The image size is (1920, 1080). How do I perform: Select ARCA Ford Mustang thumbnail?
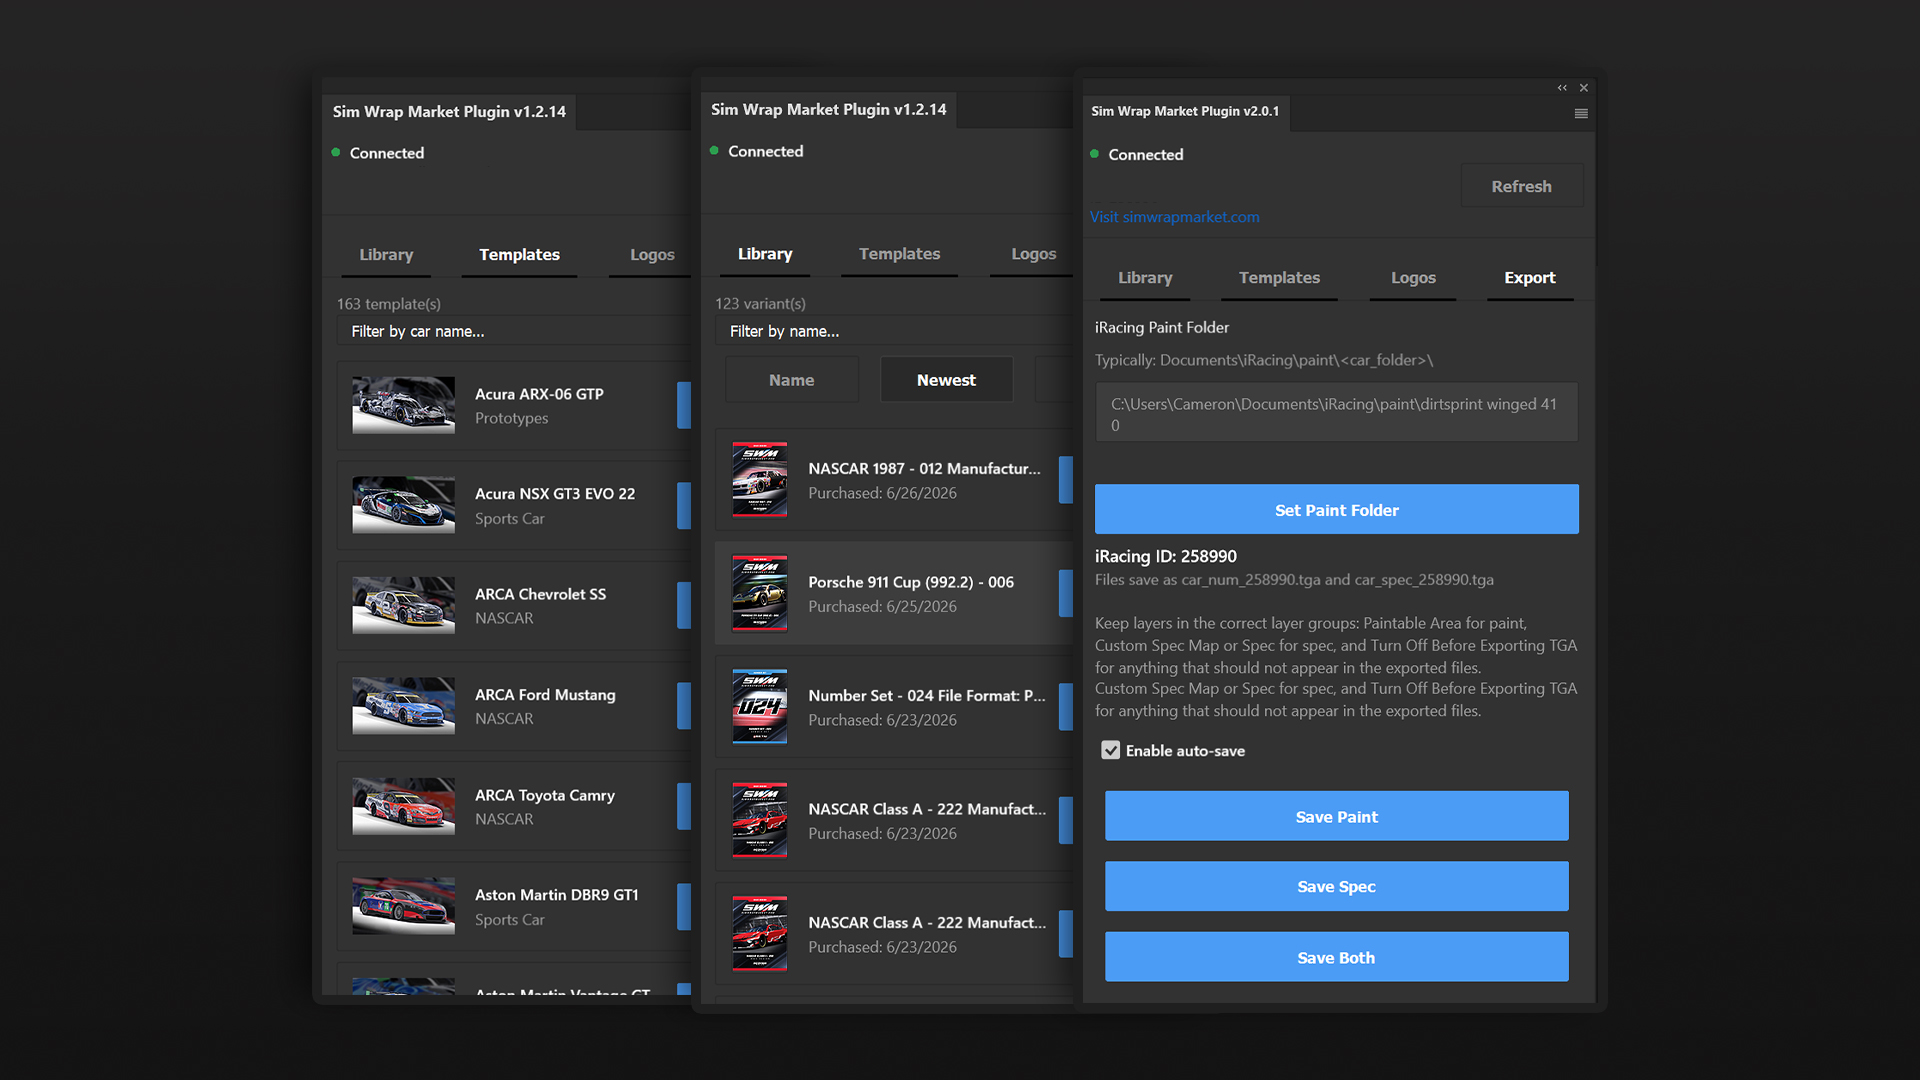click(403, 706)
